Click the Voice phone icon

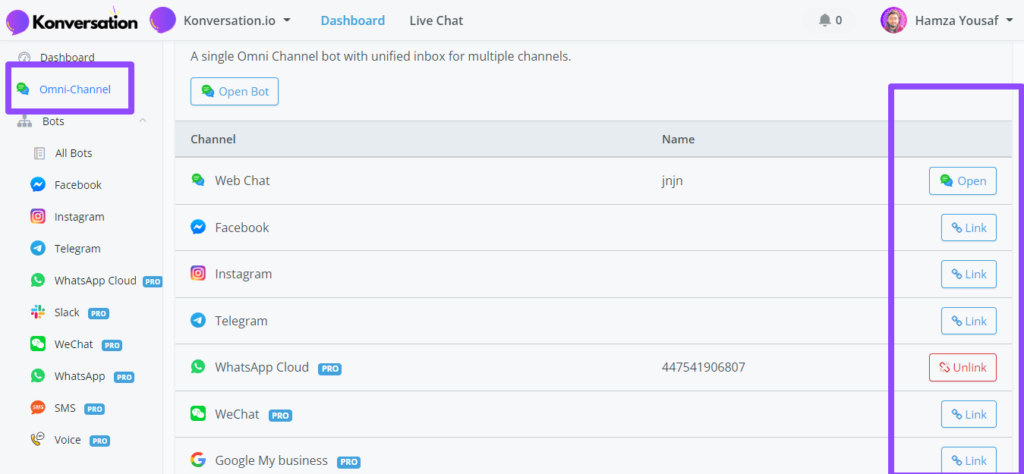click(x=38, y=439)
